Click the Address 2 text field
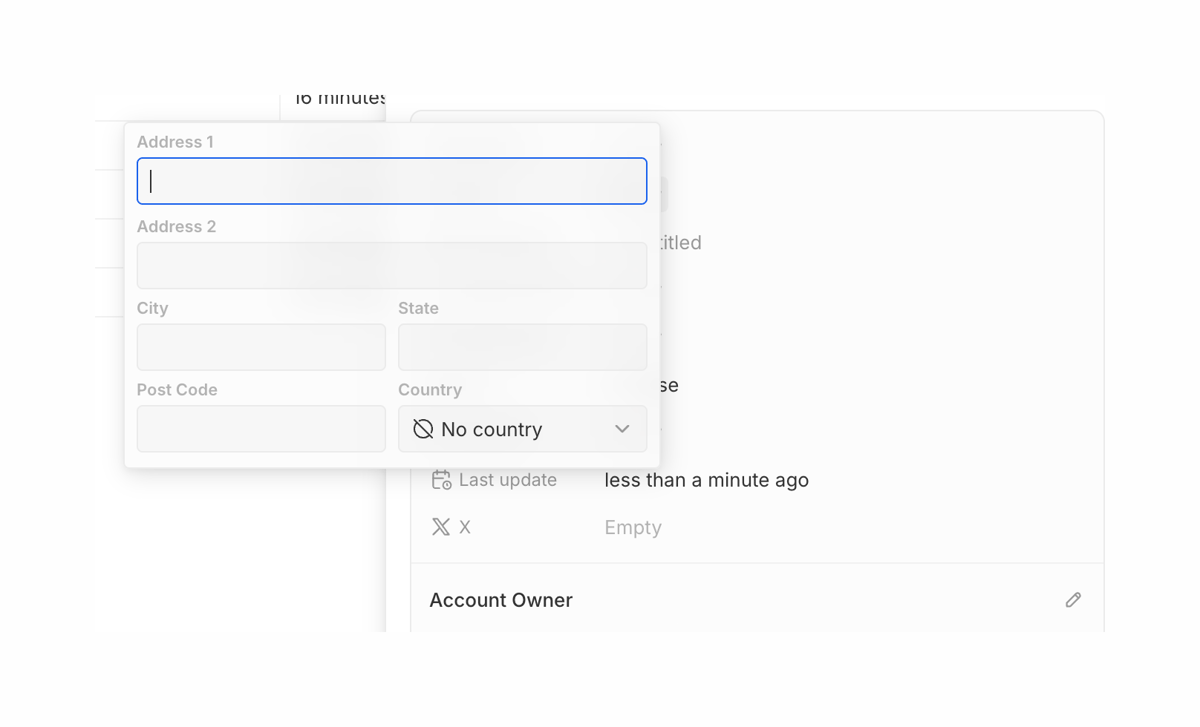The width and height of the screenshot is (1200, 727). (391, 265)
